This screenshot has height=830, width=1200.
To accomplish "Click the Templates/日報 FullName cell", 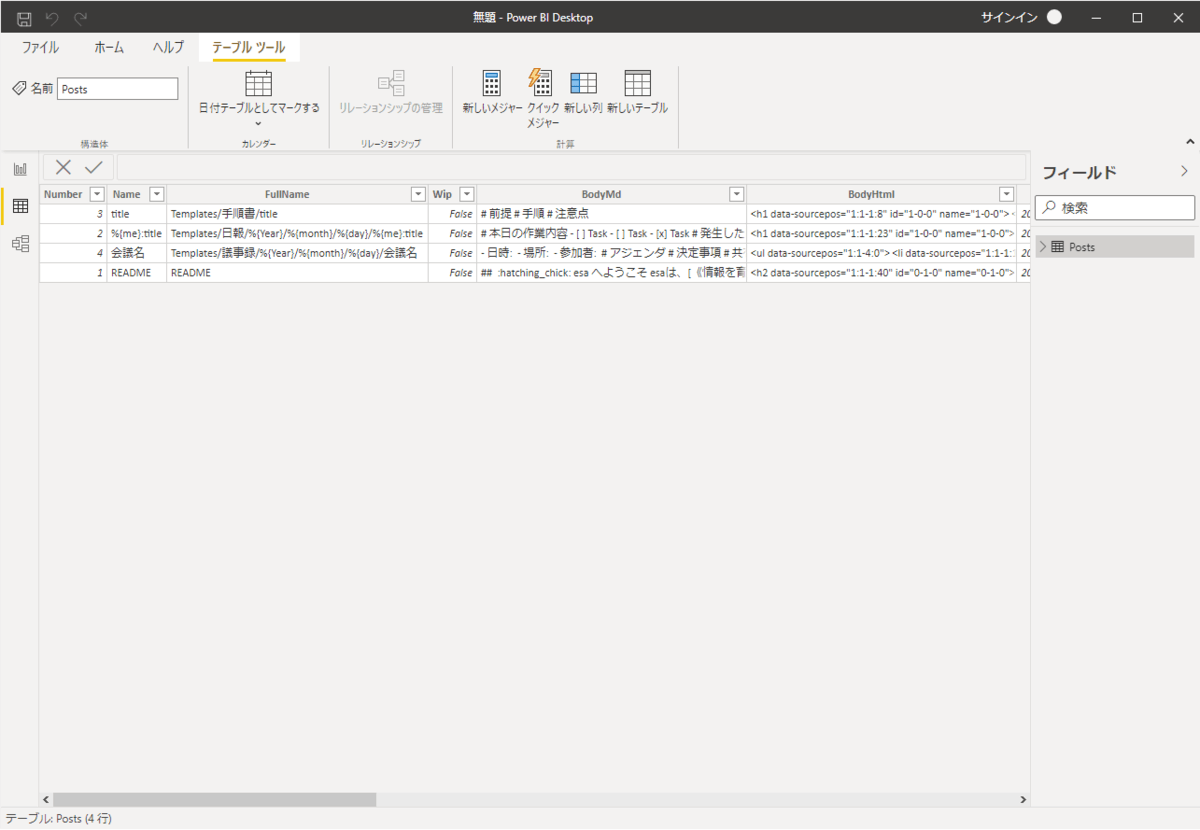I will [x=297, y=233].
